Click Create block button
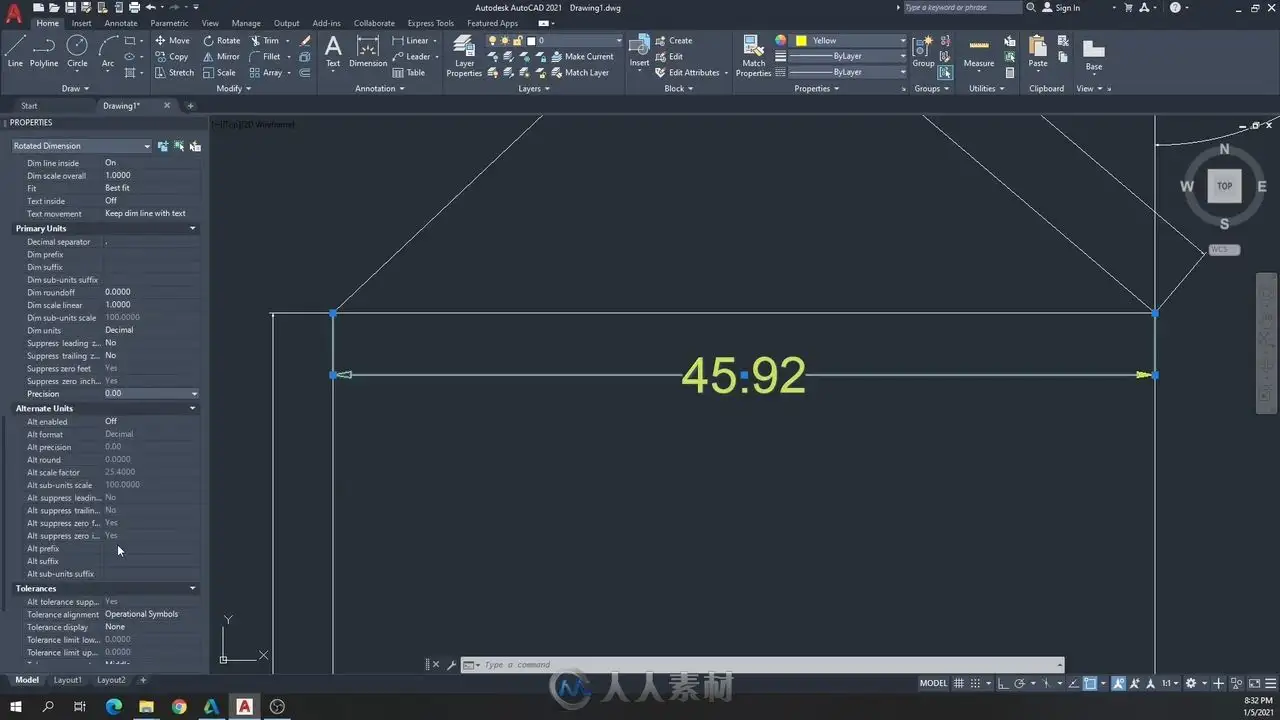The width and height of the screenshot is (1280, 720). tap(673, 41)
